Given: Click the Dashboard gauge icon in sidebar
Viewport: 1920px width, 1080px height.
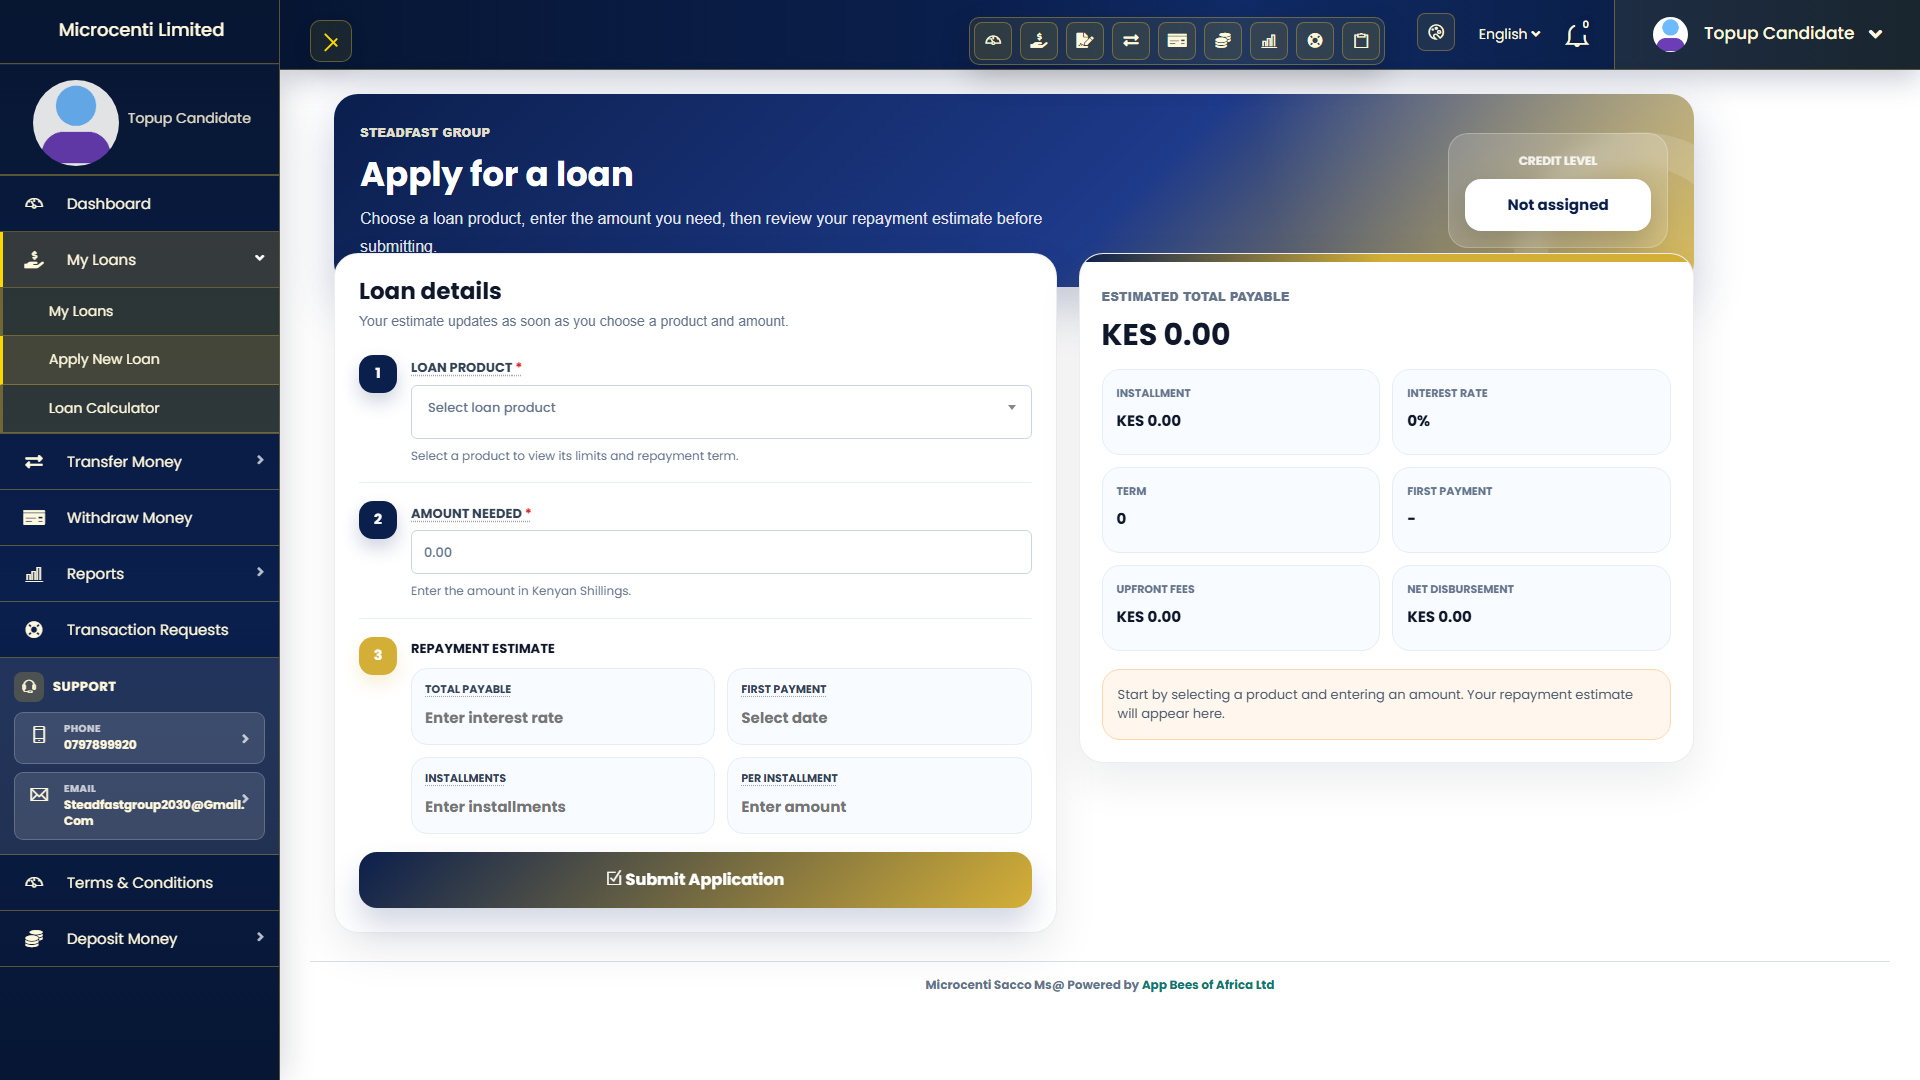Looking at the screenshot, I should (34, 204).
